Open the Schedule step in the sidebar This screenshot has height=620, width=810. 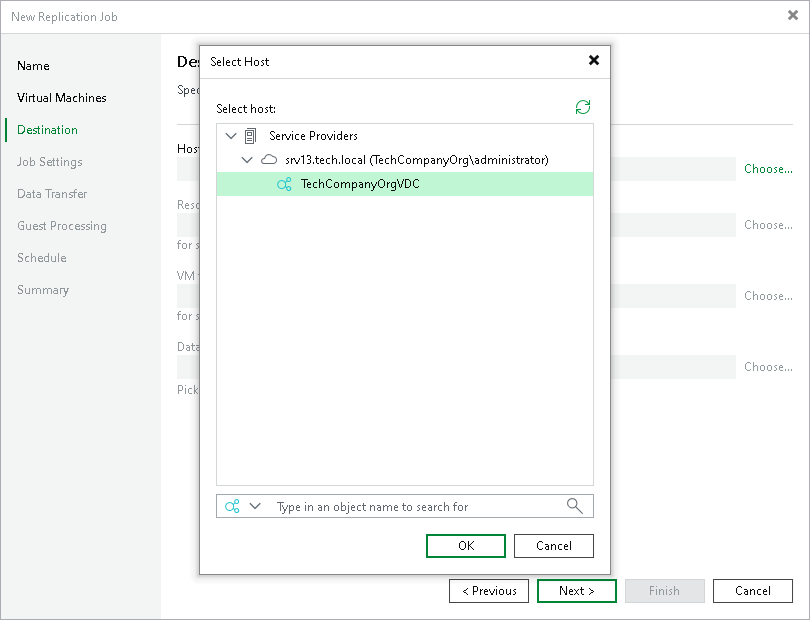pos(41,257)
